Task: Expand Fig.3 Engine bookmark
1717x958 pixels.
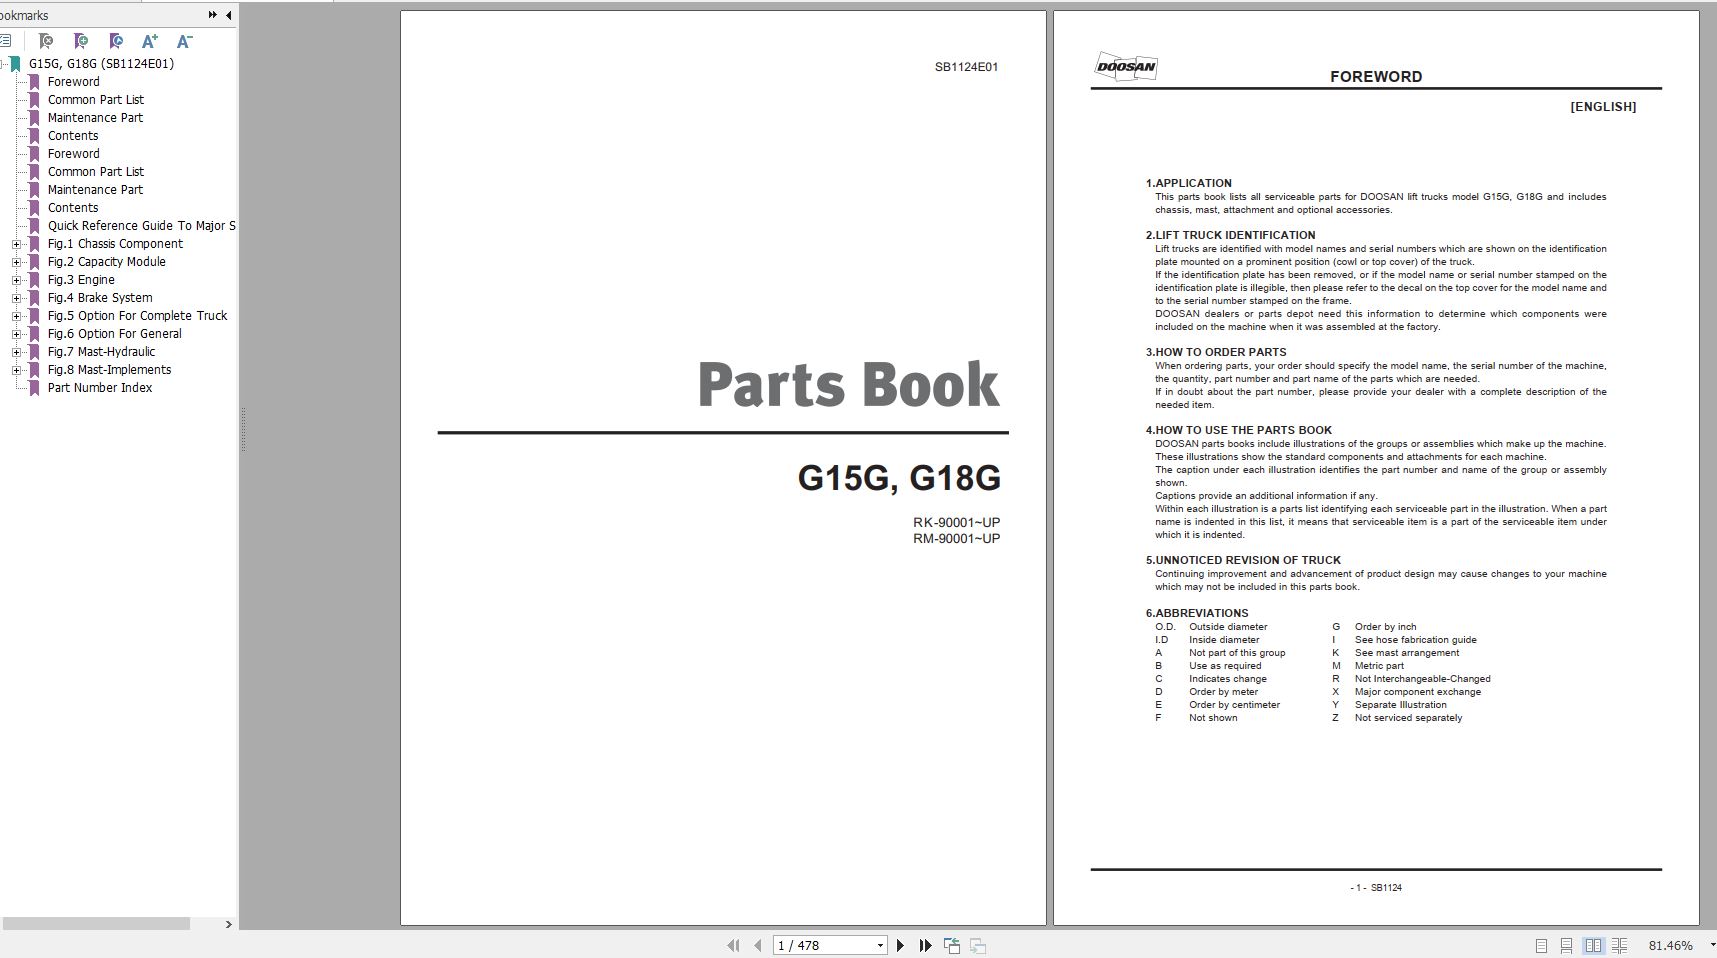Action: (x=16, y=280)
